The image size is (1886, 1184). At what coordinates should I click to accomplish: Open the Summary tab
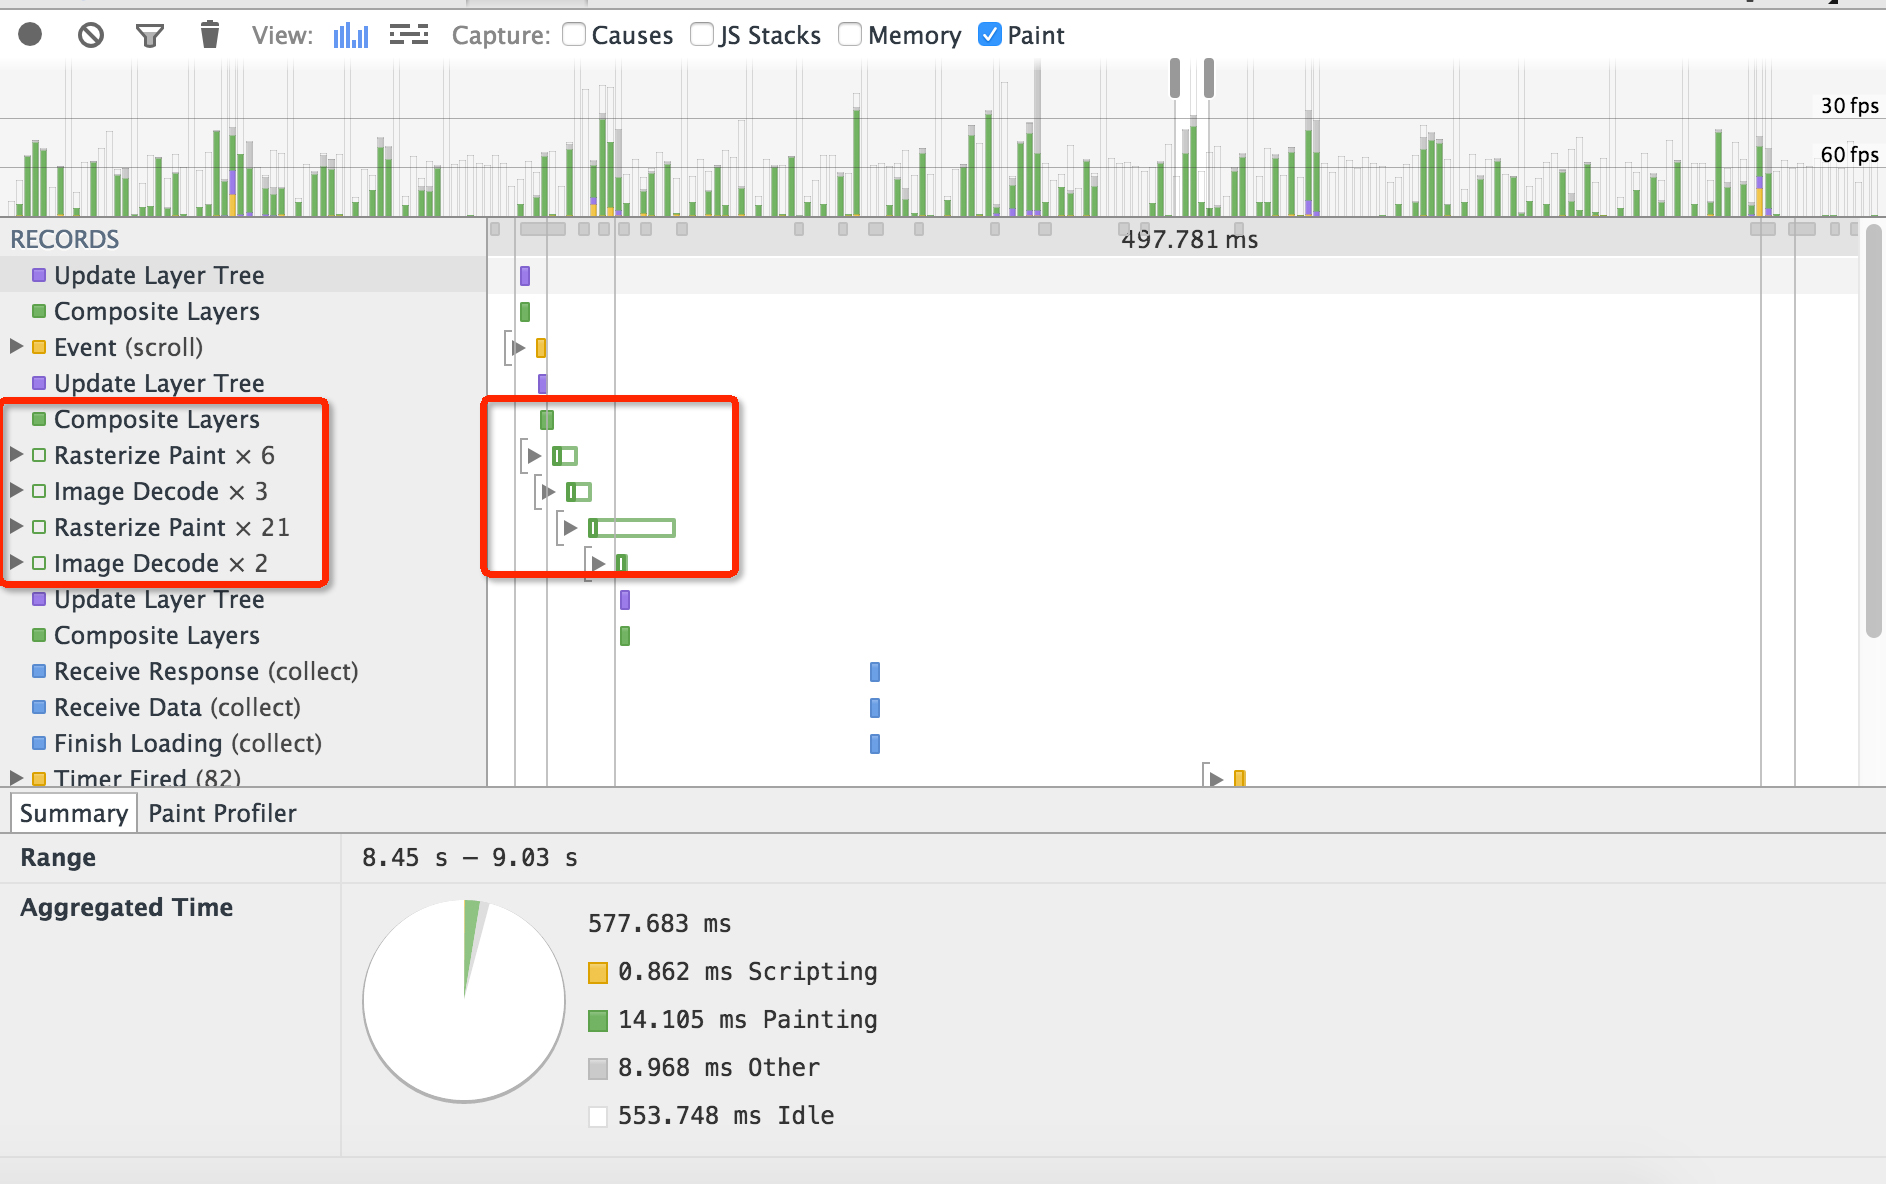click(x=73, y=813)
